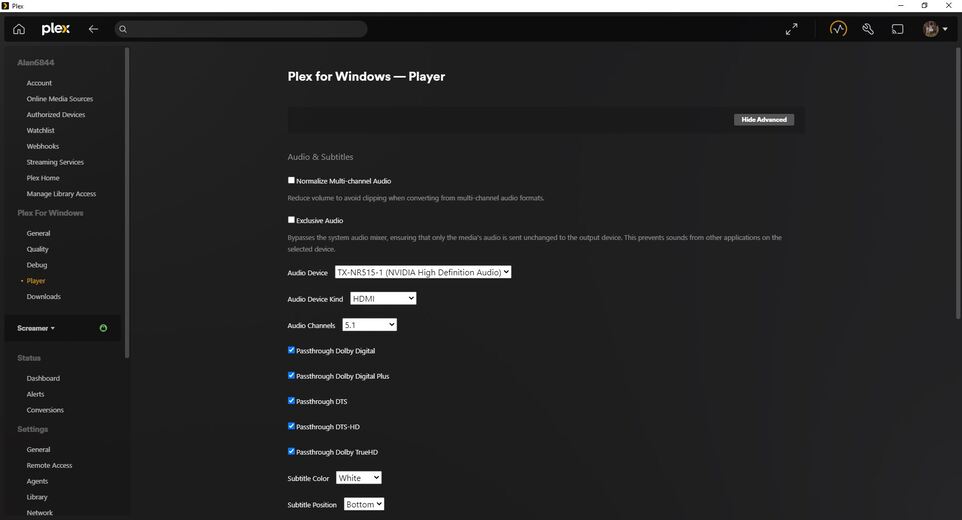
Task: Open Webhooks settings
Action: pyautogui.click(x=43, y=147)
